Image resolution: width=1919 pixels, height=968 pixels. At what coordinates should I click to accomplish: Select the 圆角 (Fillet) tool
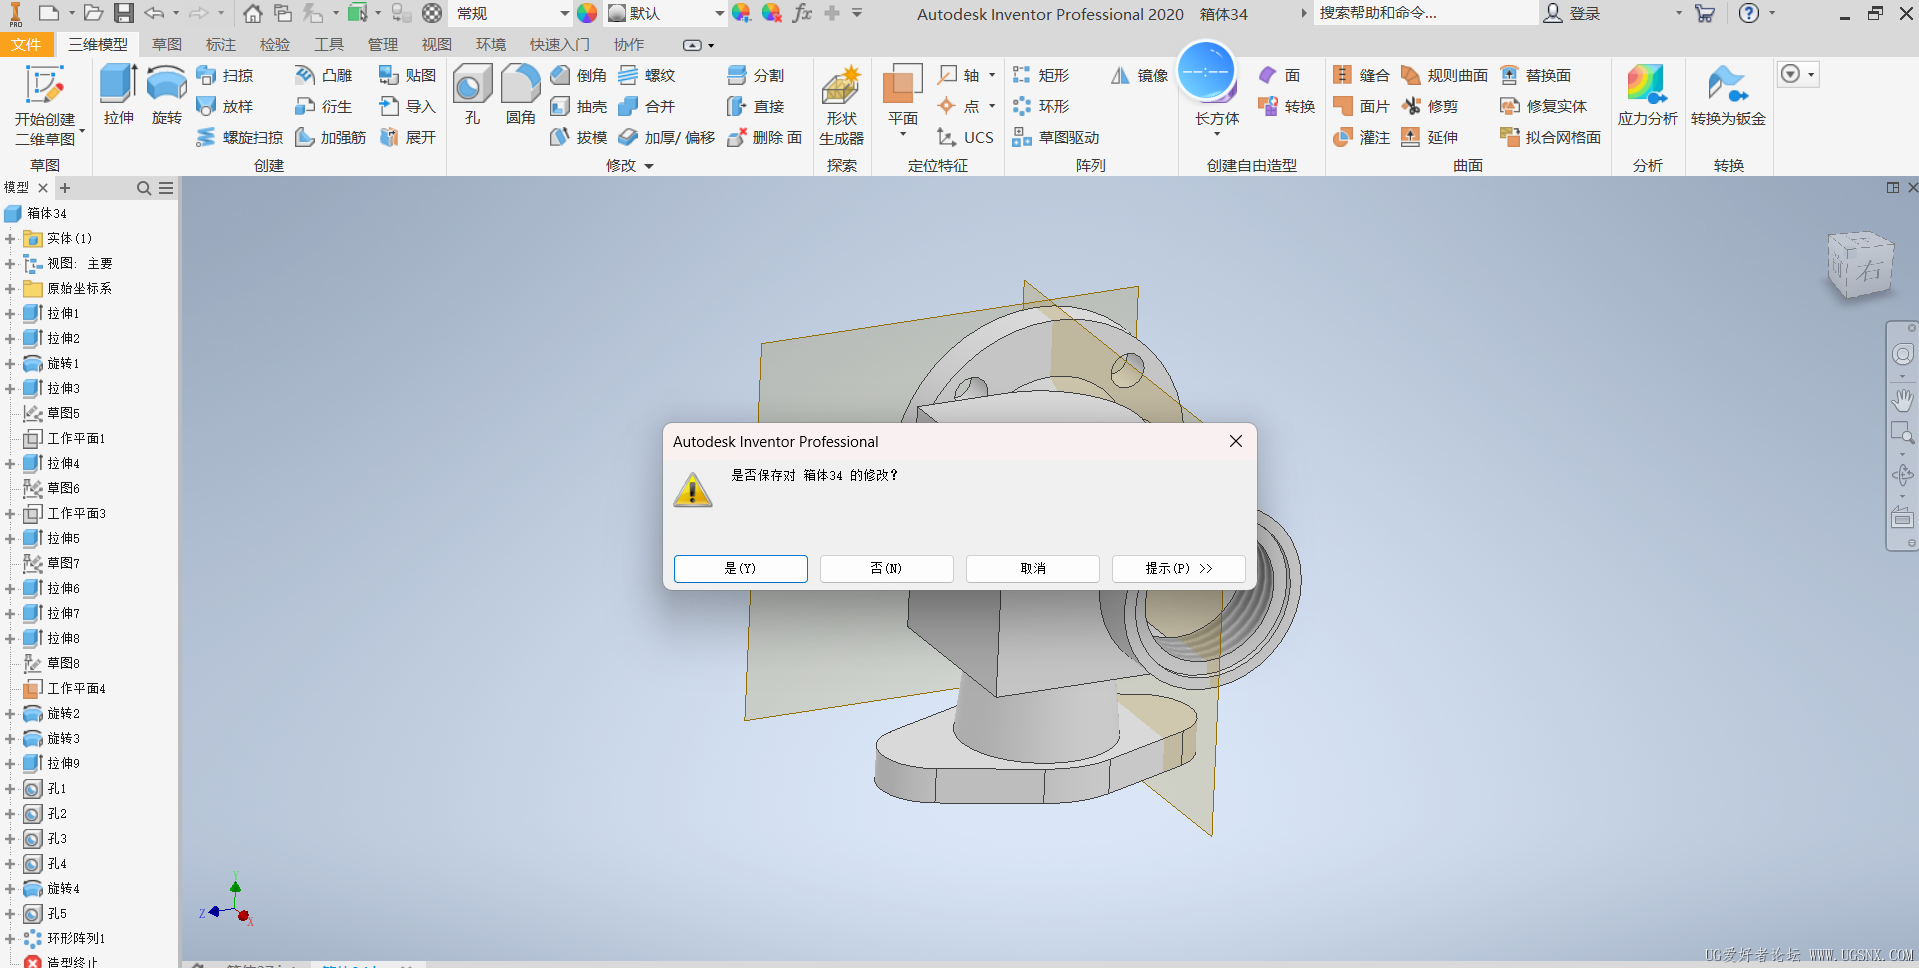[520, 95]
